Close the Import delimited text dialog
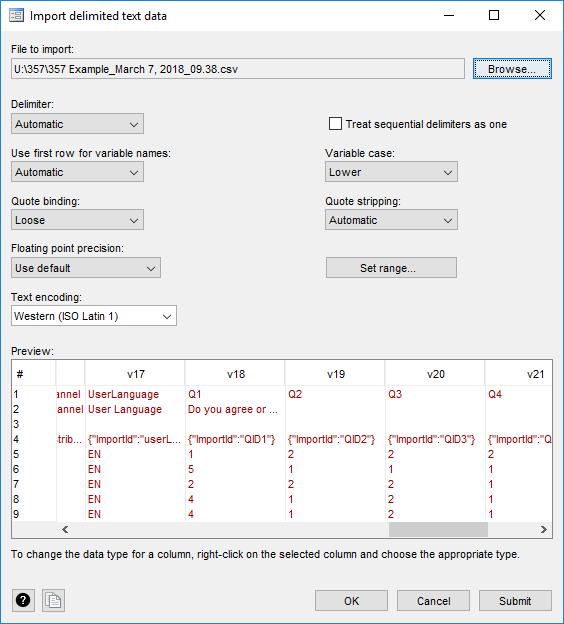This screenshot has width=564, height=624. pyautogui.click(x=540, y=16)
